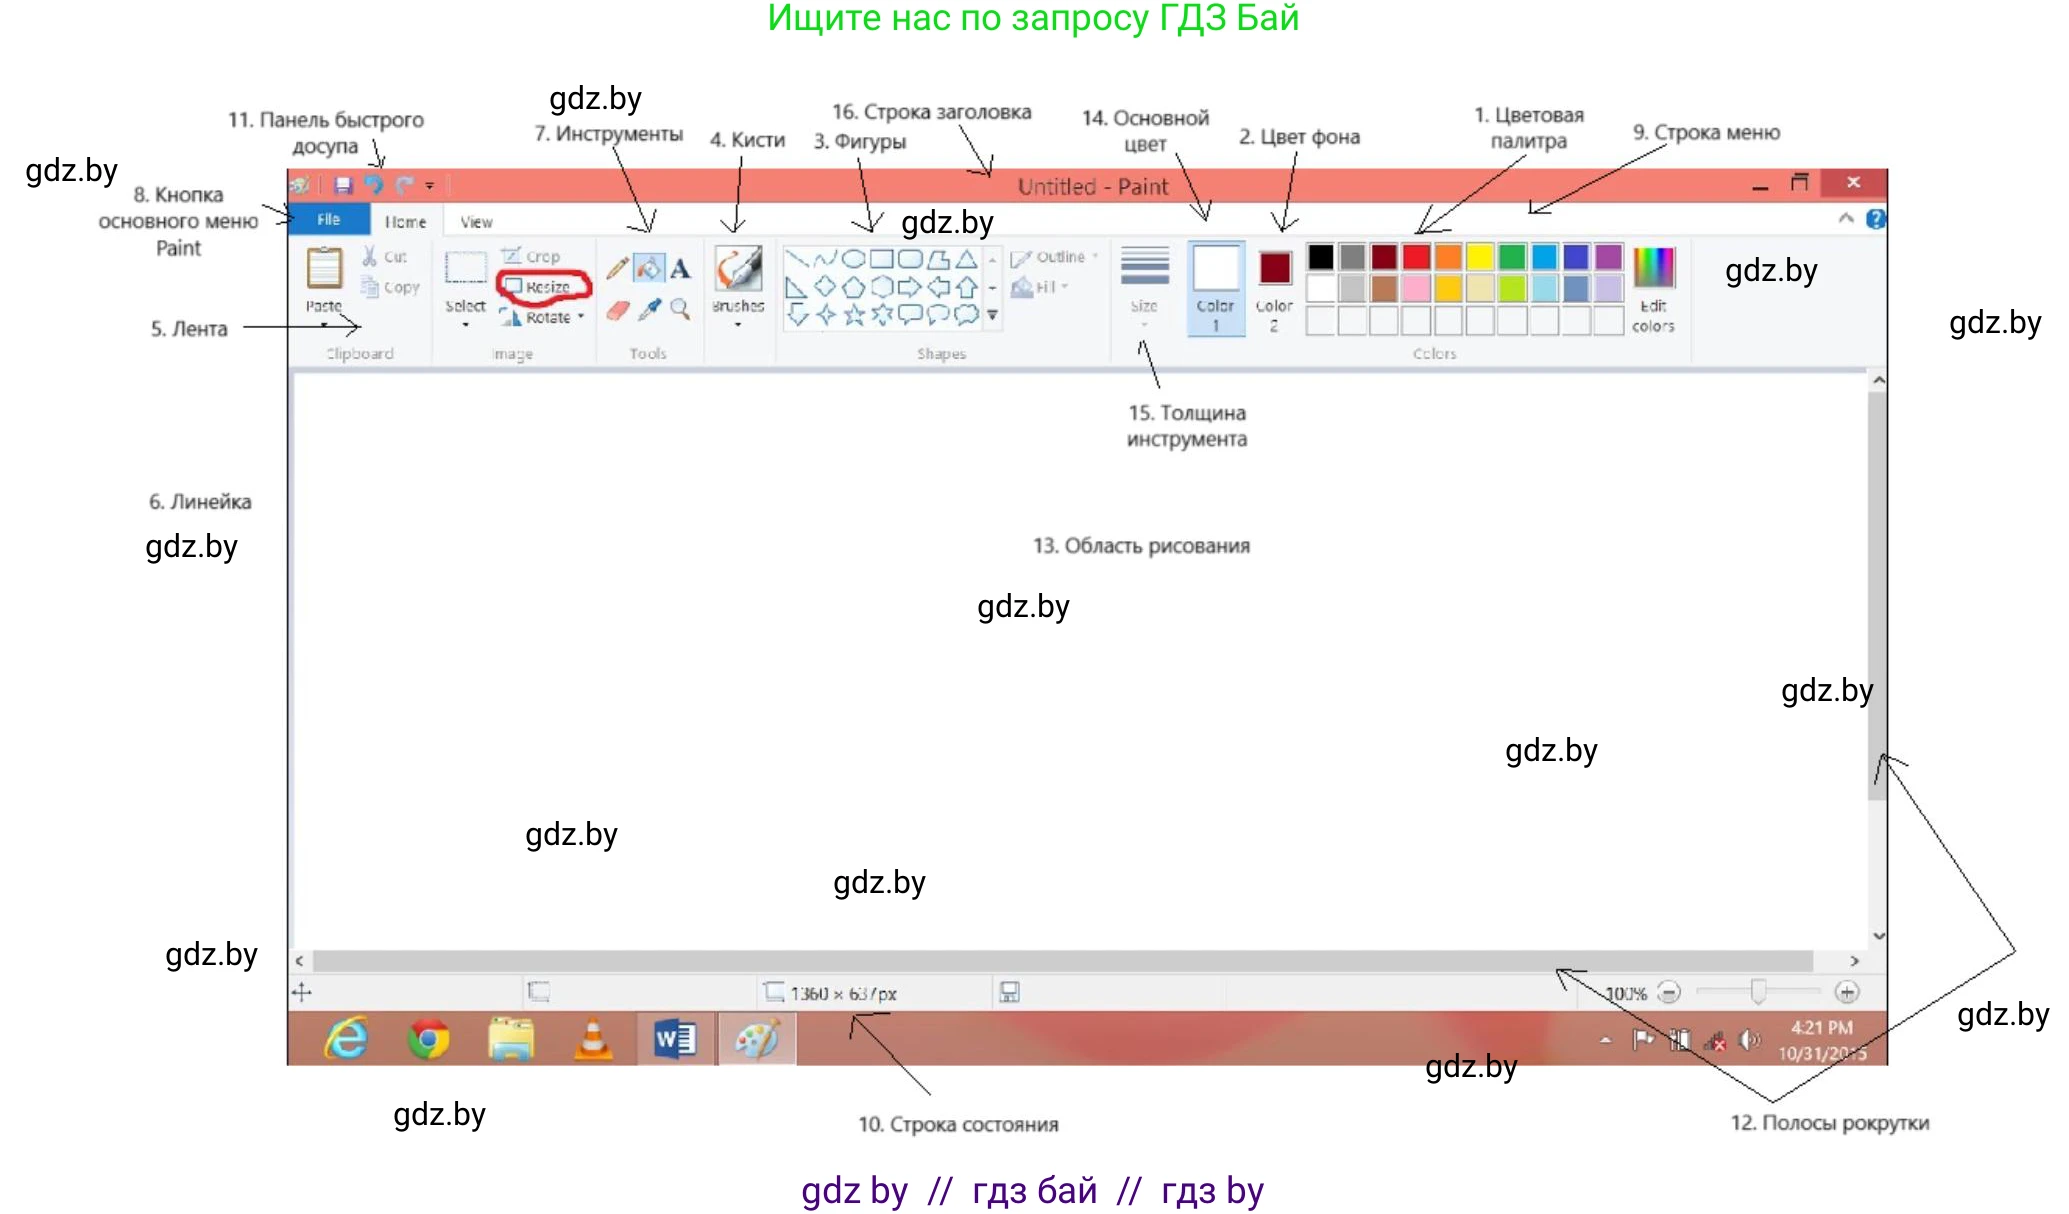Select the Text tool
The height and width of the screenshot is (1214, 2069).
(x=680, y=268)
